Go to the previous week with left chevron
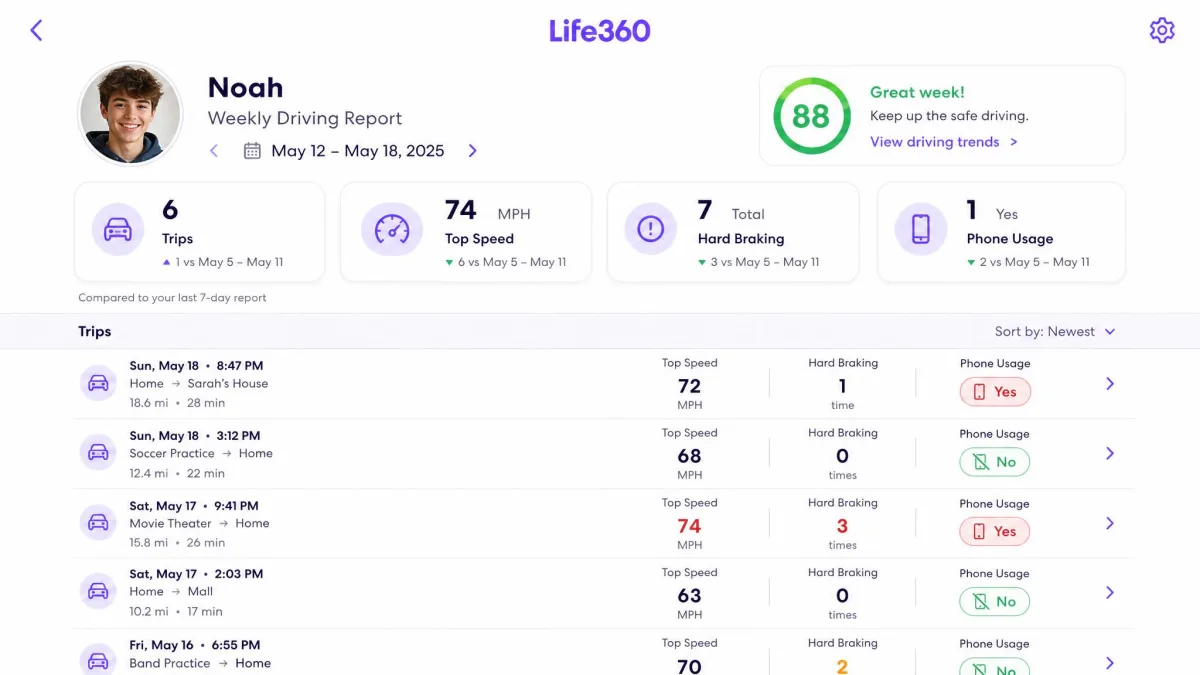Image resolution: width=1200 pixels, height=675 pixels. click(214, 151)
